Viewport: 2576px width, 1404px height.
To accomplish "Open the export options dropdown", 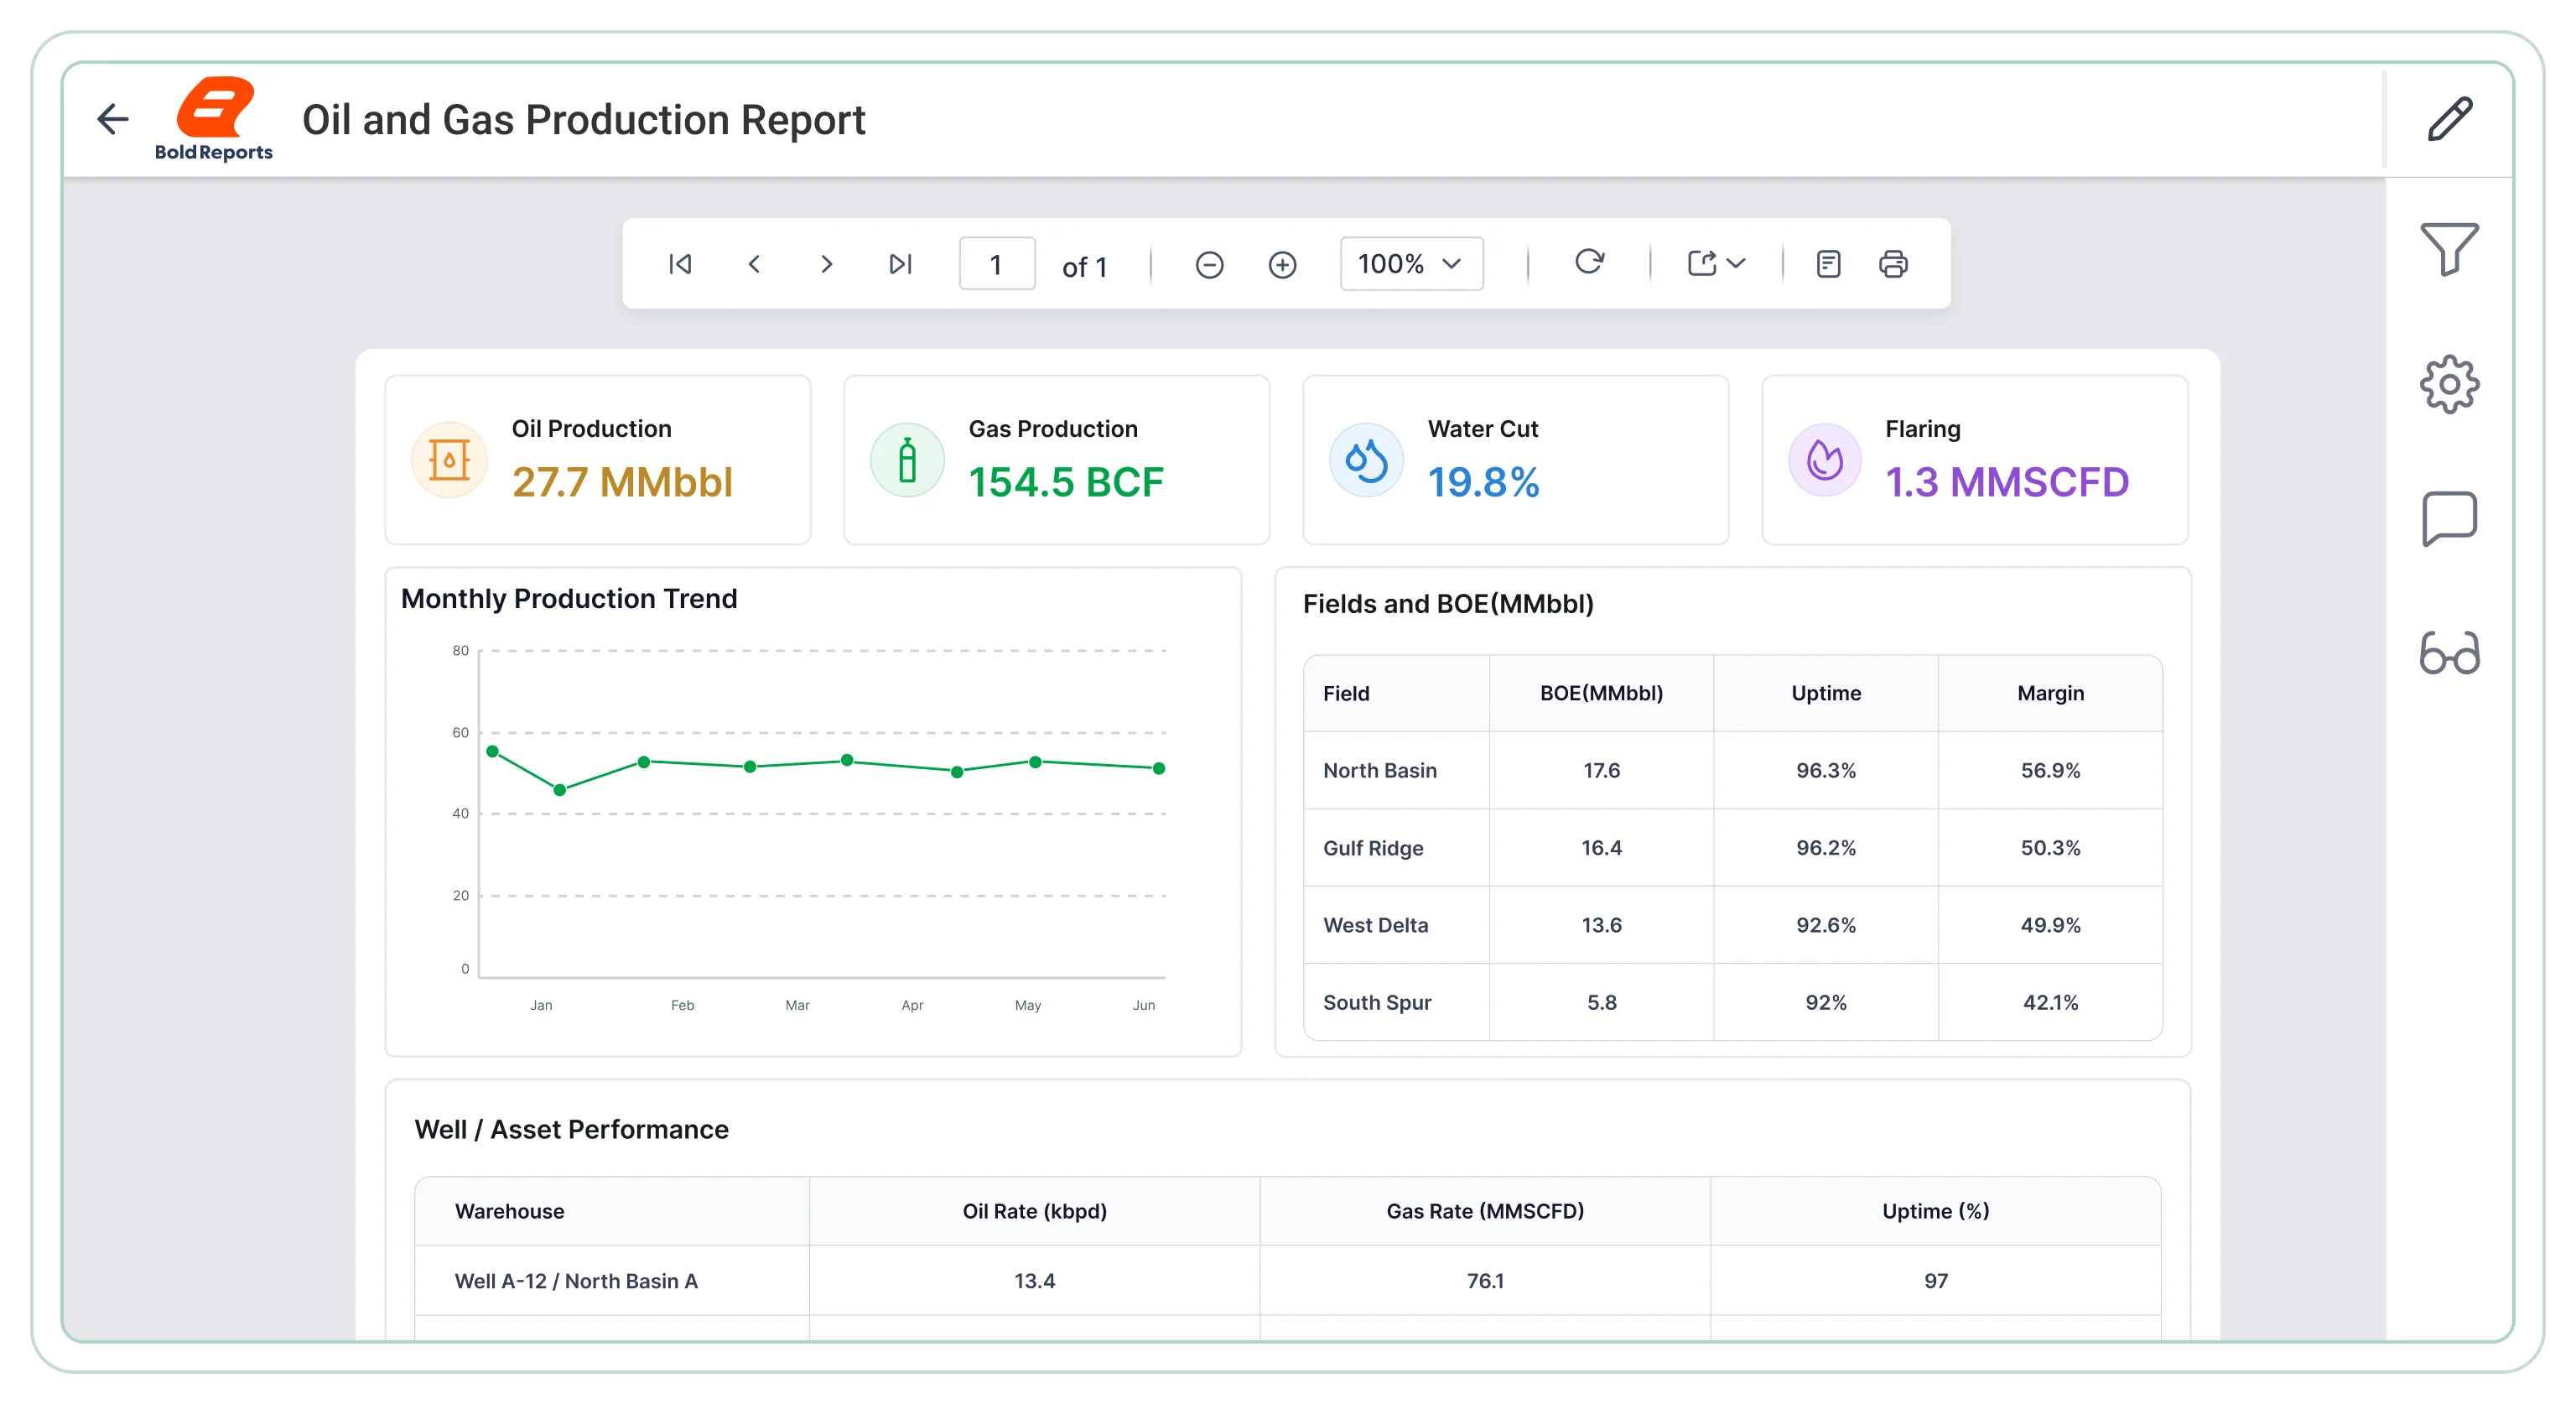I will pos(1716,264).
